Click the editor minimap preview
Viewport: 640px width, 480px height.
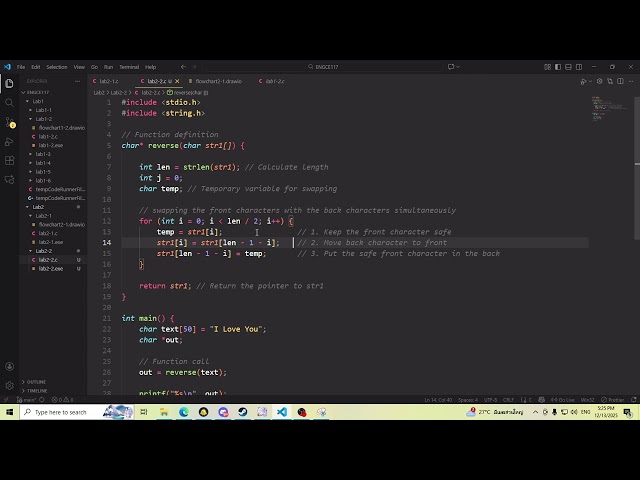click(x=610, y=109)
